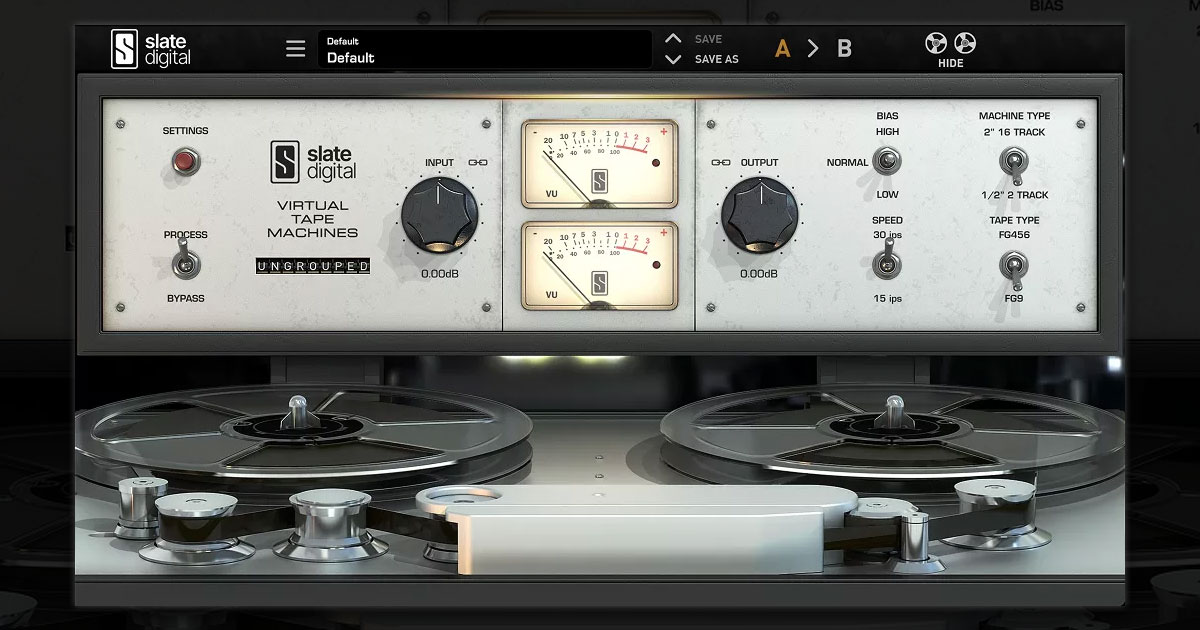
Task: Click the down chevron to load next preset
Action: click(x=673, y=57)
